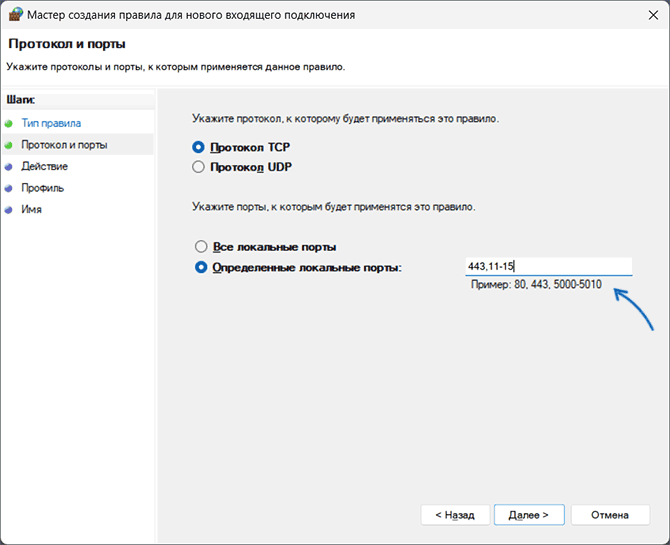Jump to the Действие step
Viewport: 670px width, 545px height.
point(45,167)
